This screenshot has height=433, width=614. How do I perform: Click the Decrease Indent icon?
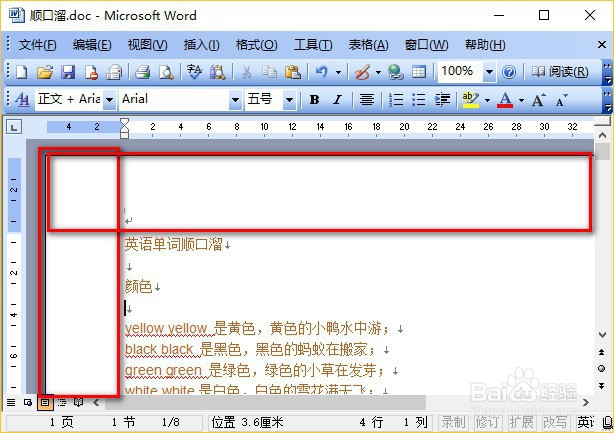click(x=442, y=100)
